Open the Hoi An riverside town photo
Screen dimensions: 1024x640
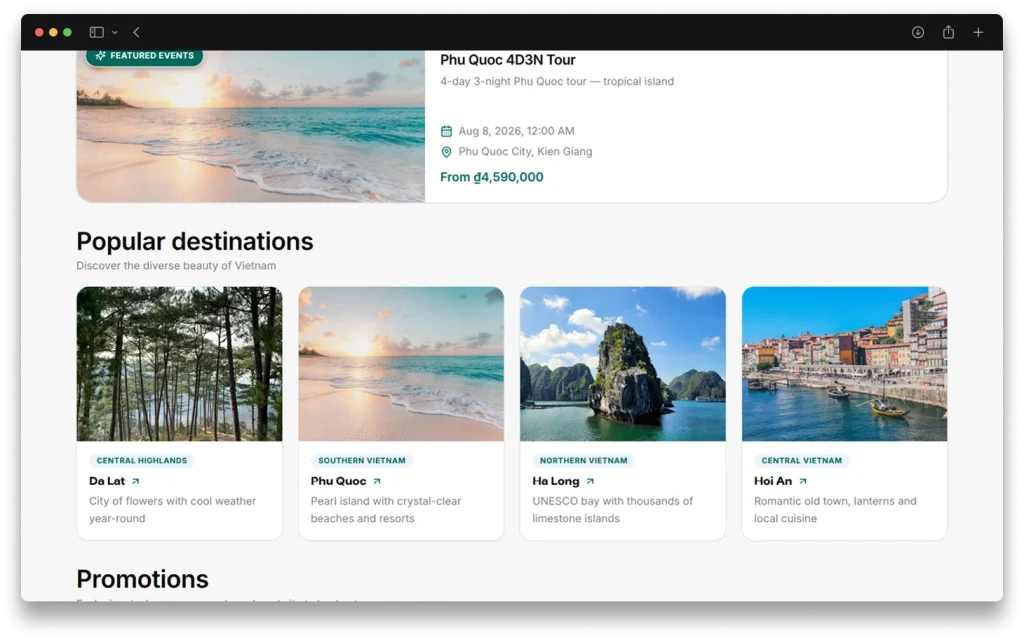point(844,364)
